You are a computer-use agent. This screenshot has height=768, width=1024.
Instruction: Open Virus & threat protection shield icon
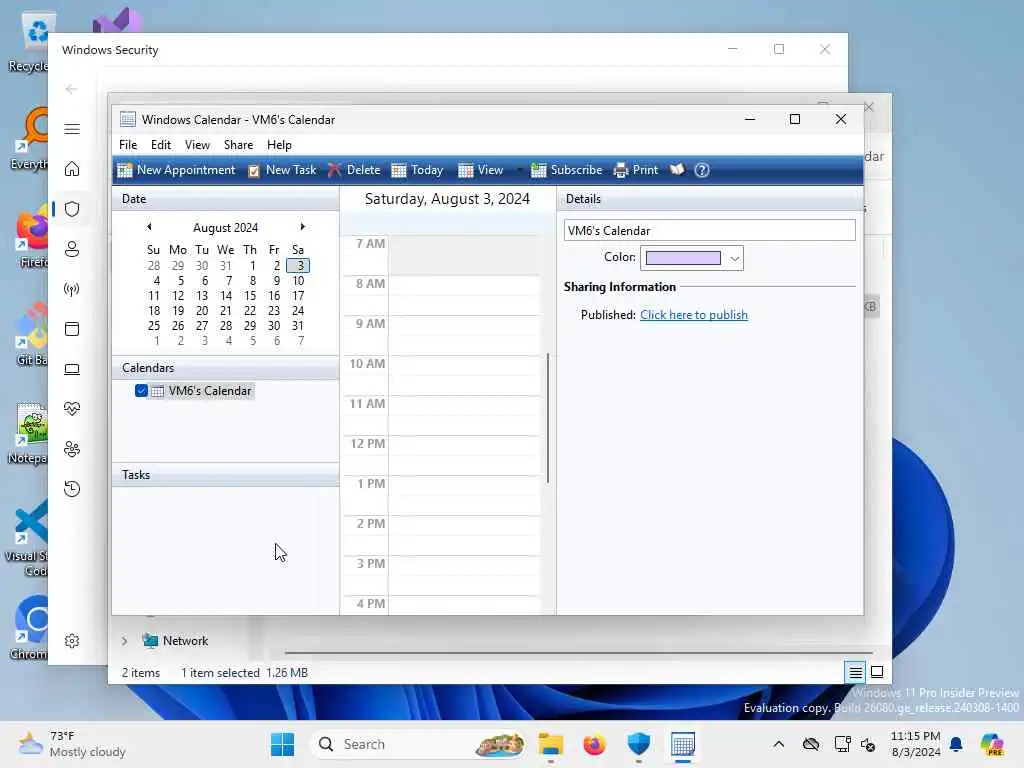pos(72,209)
